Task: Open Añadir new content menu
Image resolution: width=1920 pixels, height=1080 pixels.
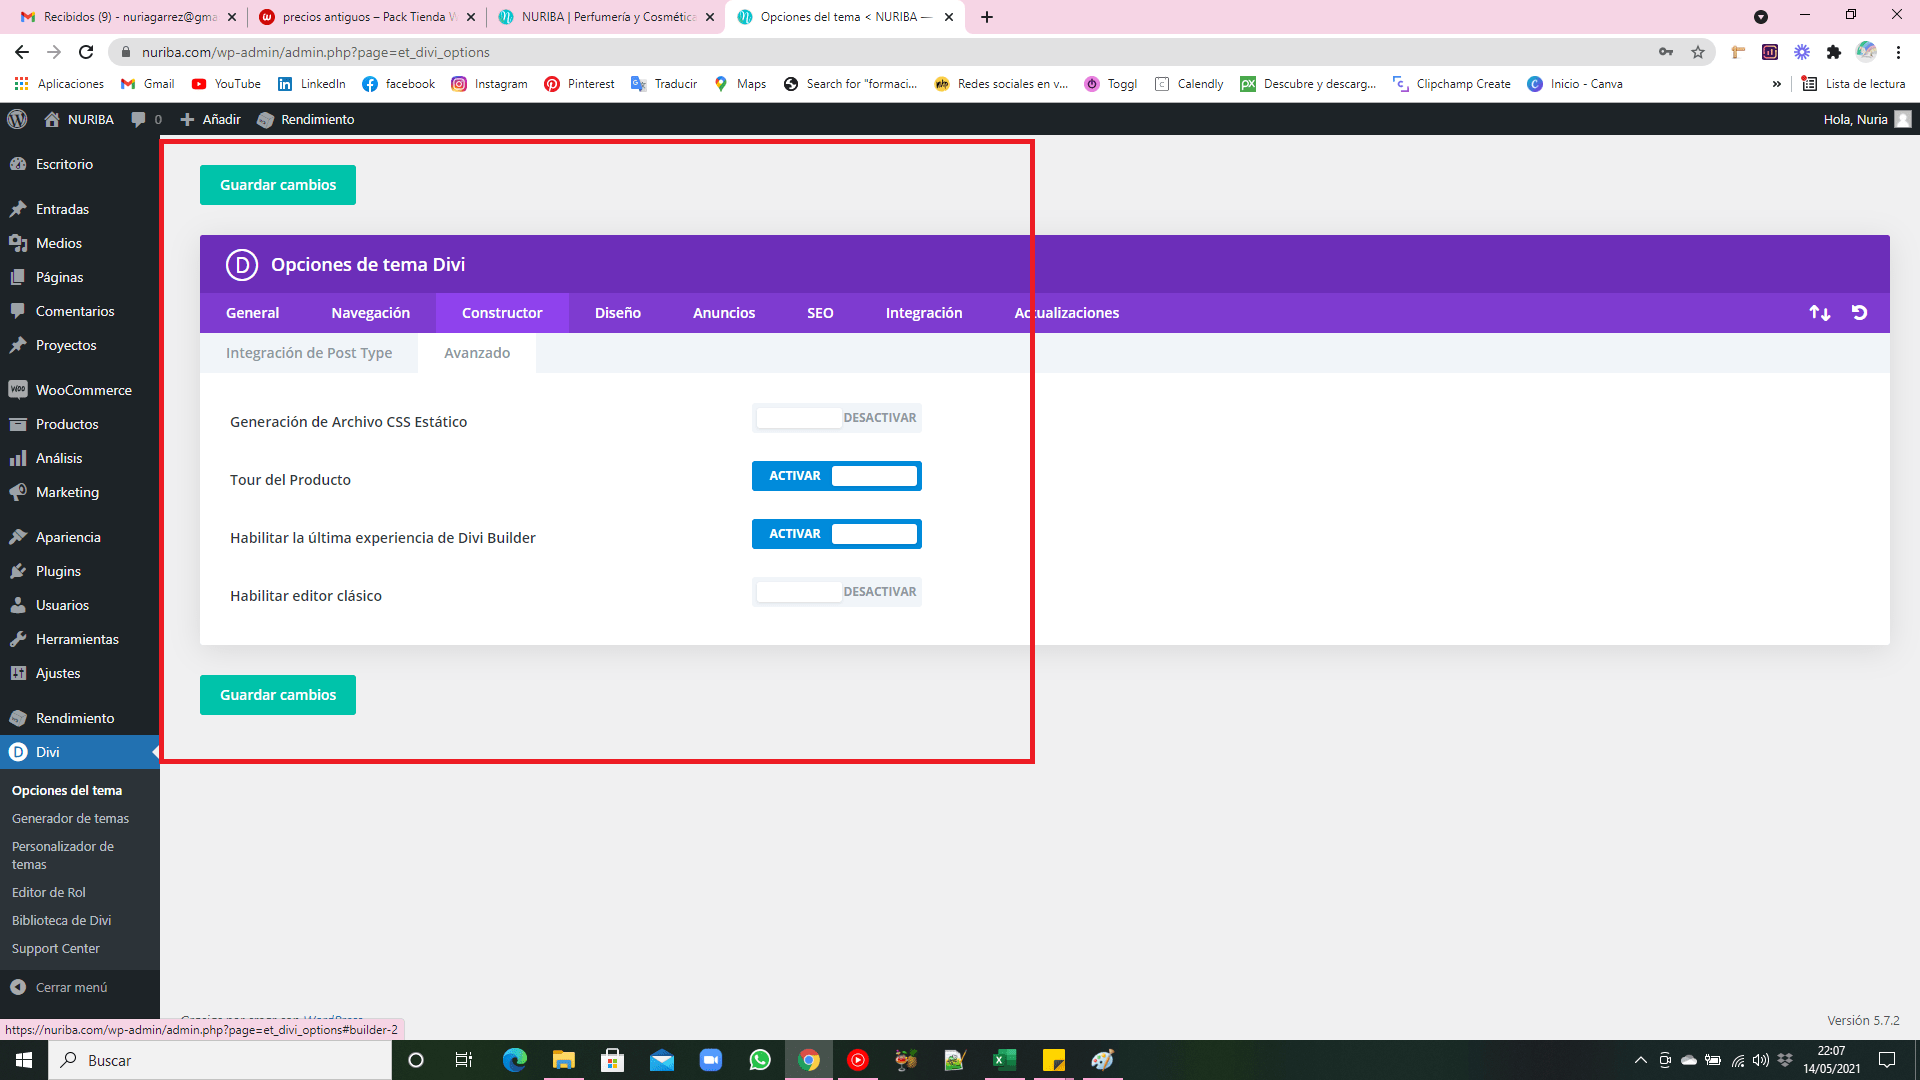Action: point(210,119)
